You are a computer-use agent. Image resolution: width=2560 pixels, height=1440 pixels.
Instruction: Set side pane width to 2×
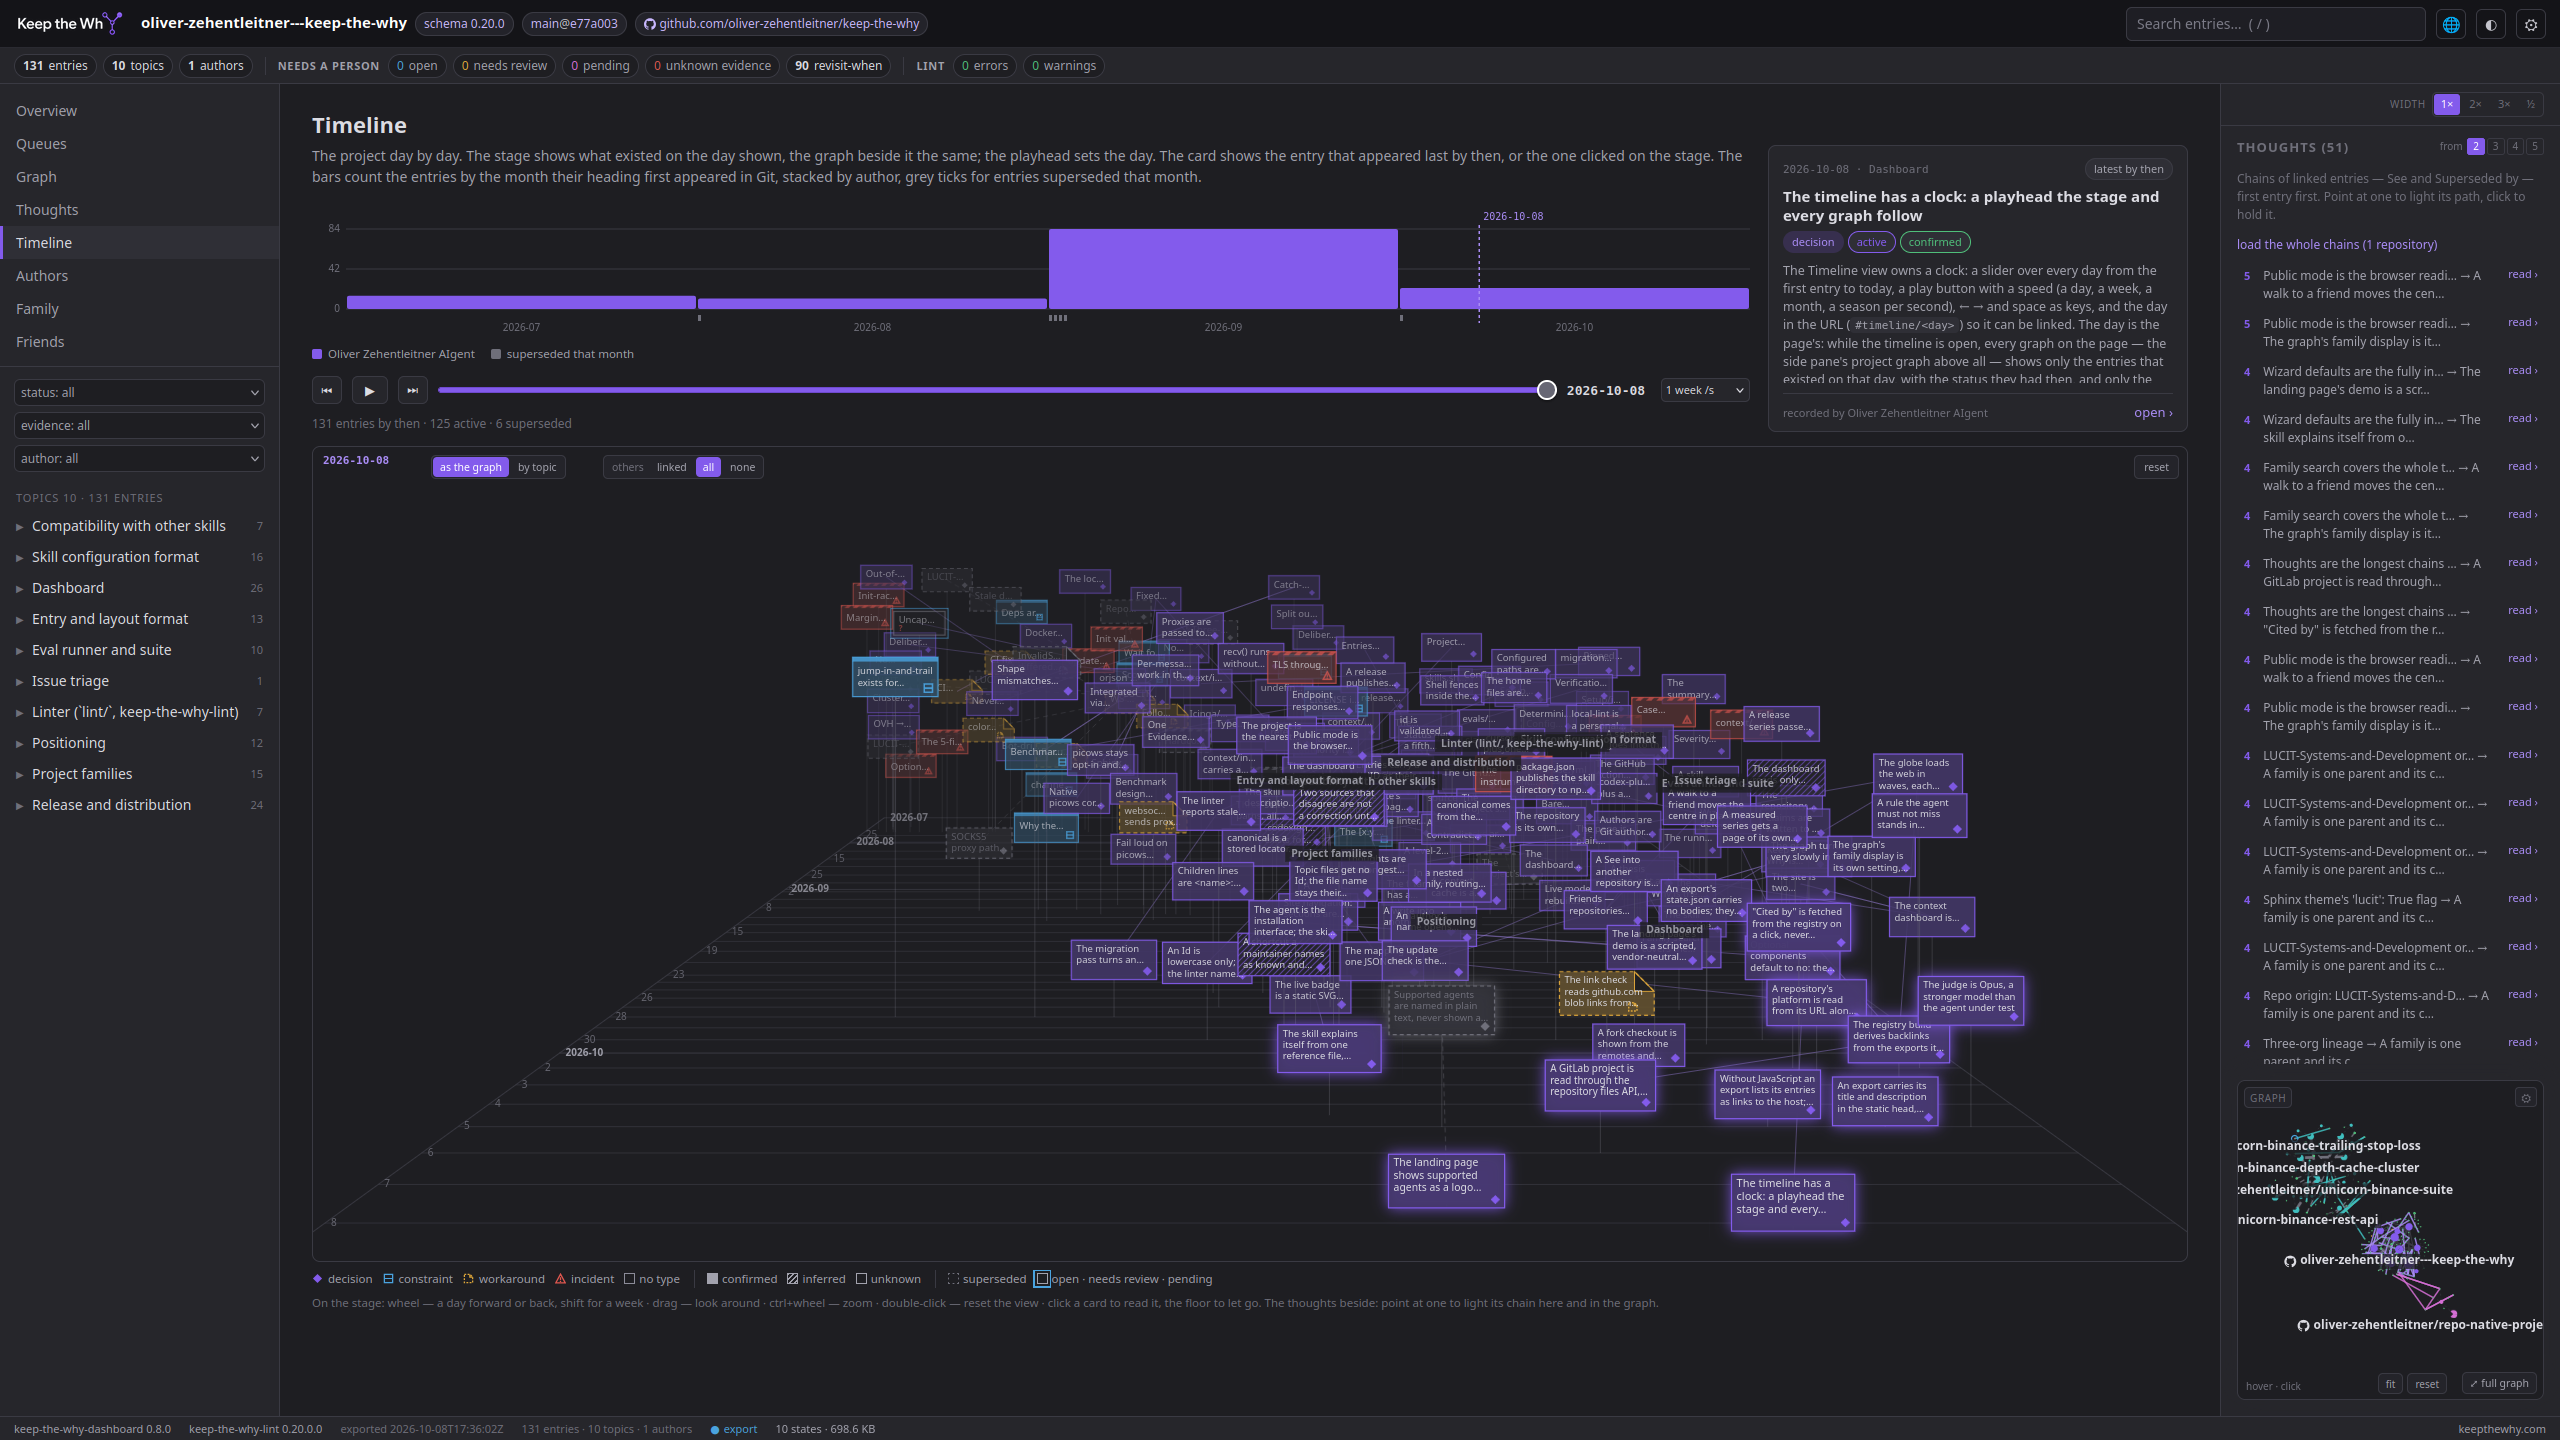(2475, 104)
